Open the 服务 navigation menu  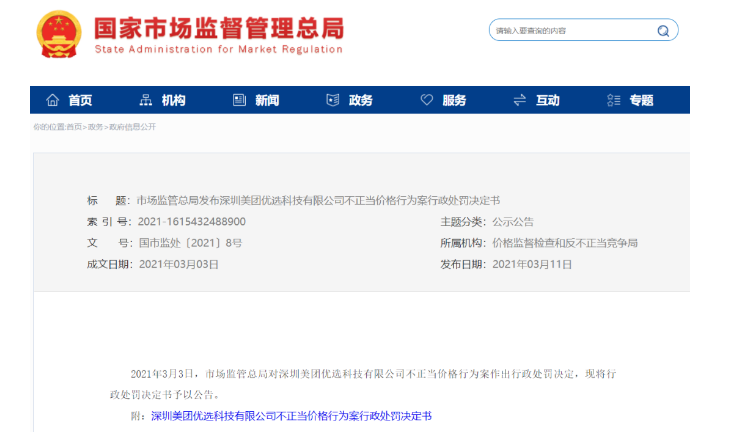[x=454, y=100]
